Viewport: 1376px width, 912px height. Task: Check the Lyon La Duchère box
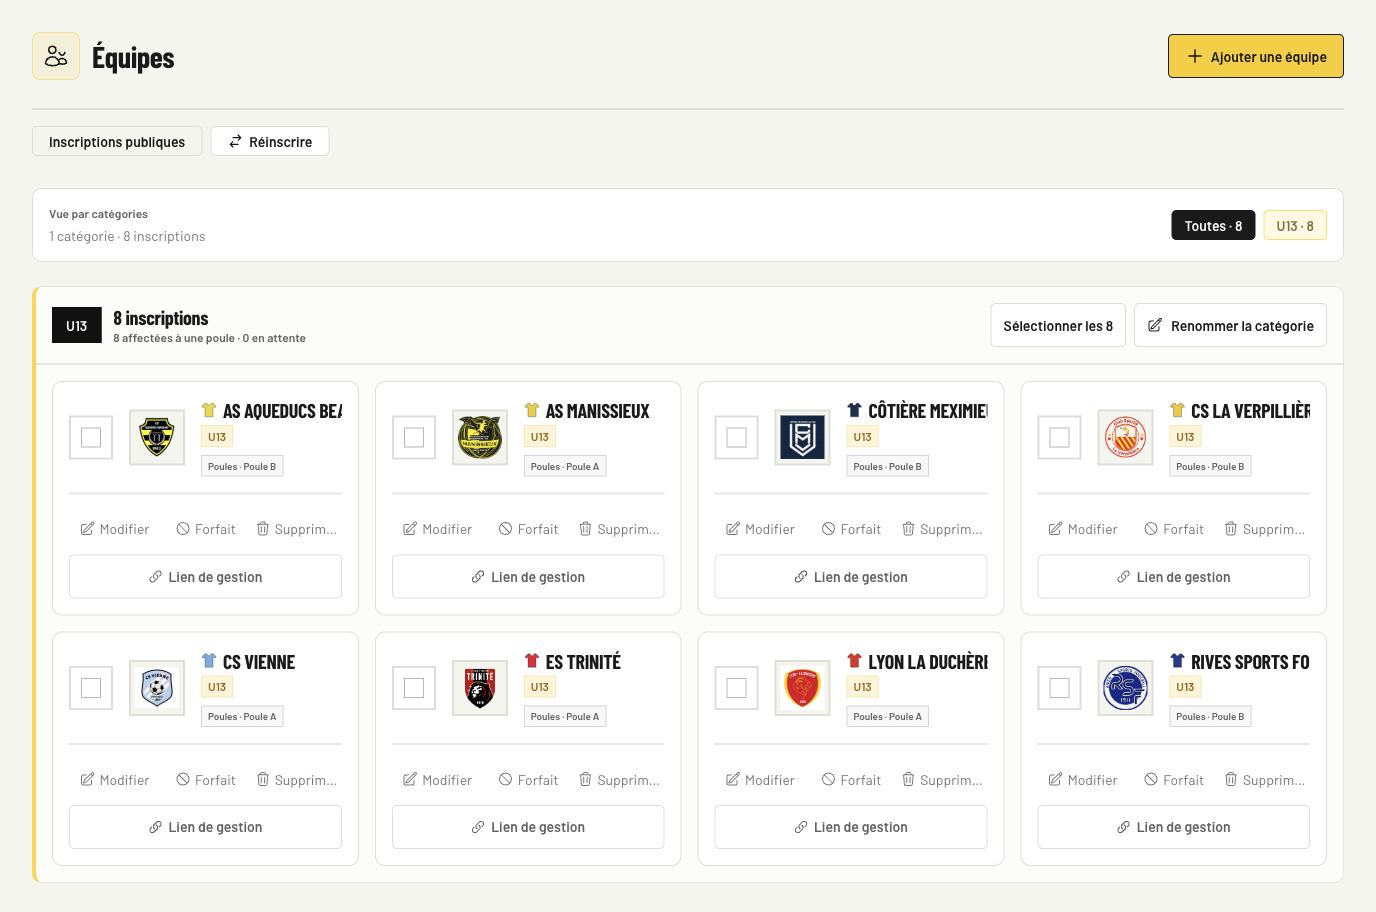tap(737, 688)
